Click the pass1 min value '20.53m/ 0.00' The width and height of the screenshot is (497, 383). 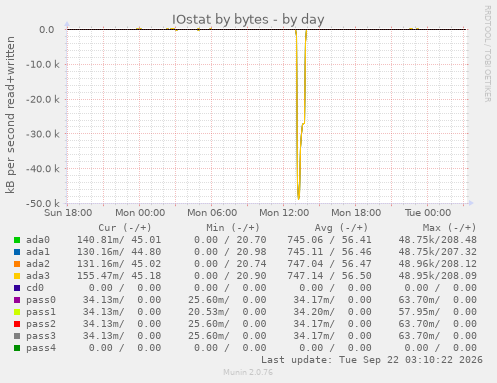pos(227,312)
